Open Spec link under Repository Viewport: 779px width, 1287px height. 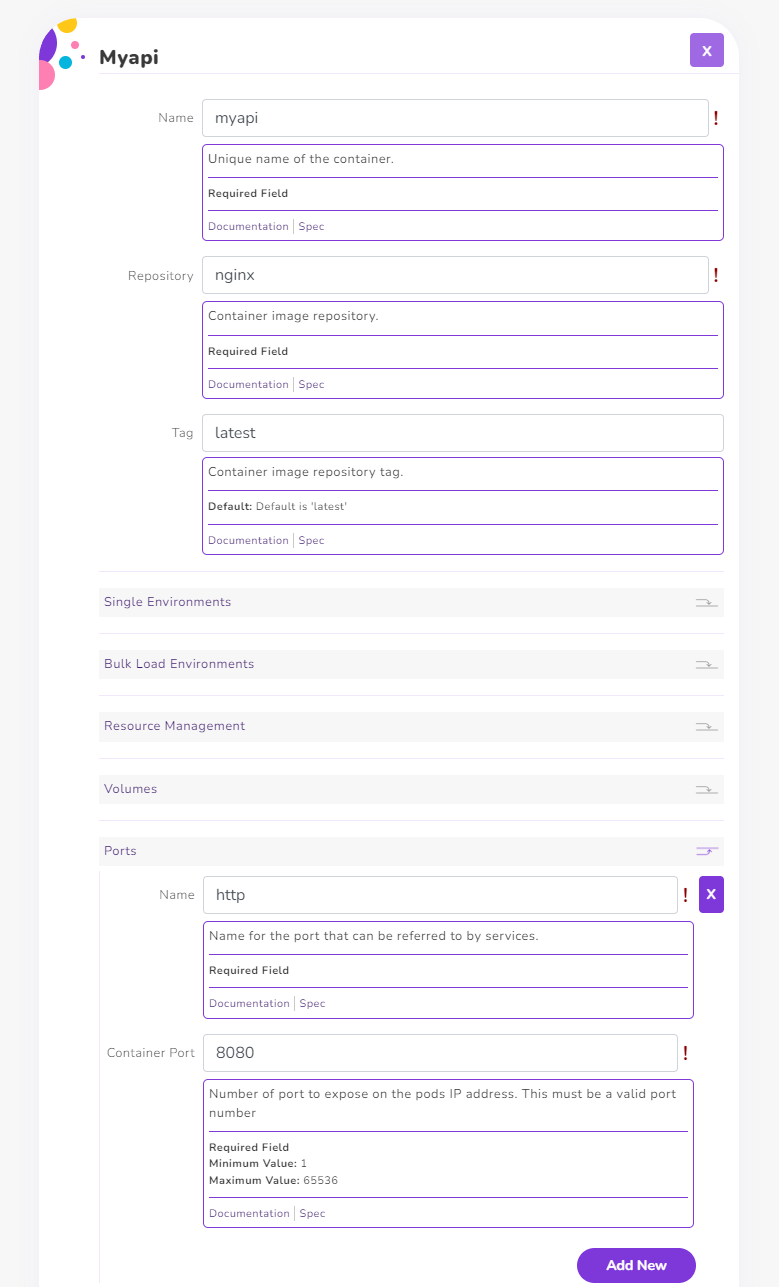click(311, 384)
